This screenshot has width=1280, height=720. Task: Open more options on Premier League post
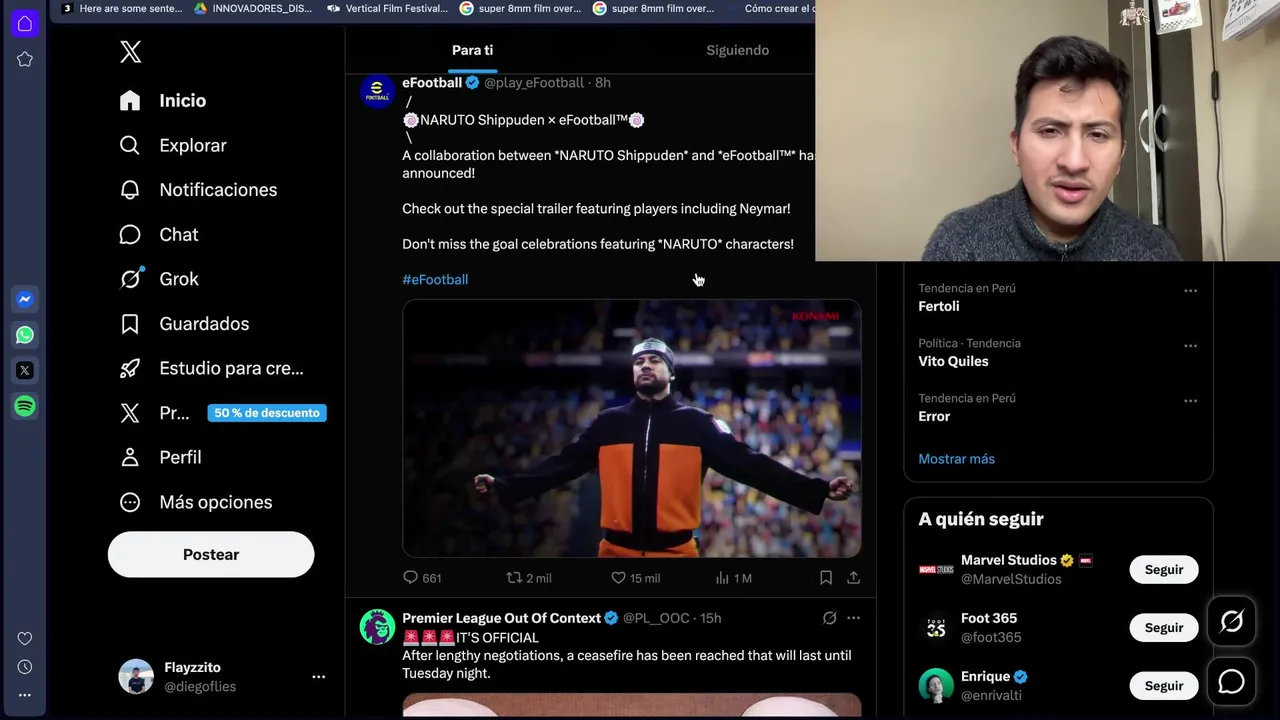tap(853, 618)
